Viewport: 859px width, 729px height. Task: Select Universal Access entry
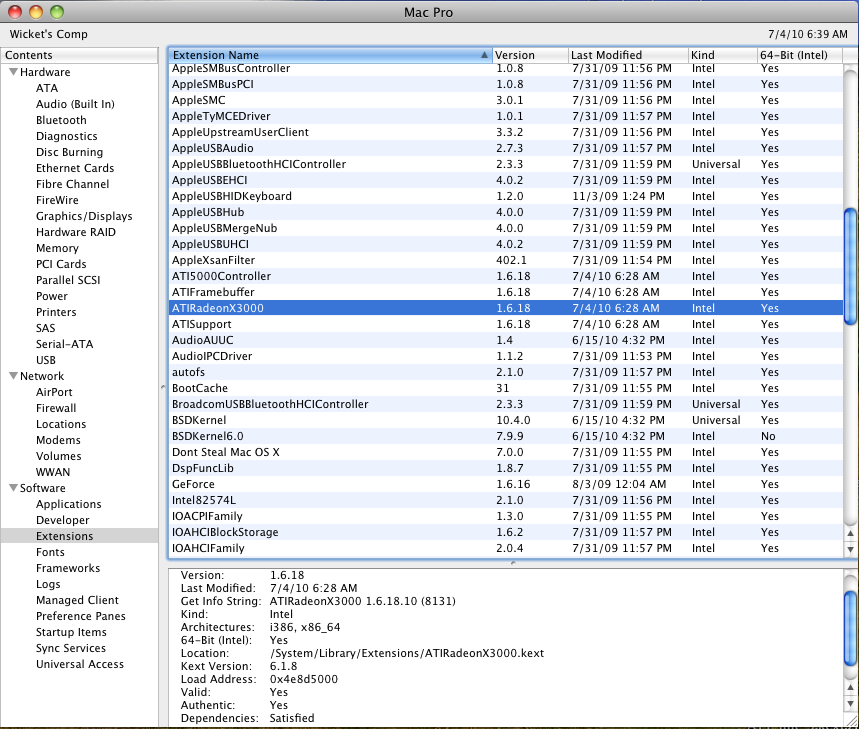(80, 664)
